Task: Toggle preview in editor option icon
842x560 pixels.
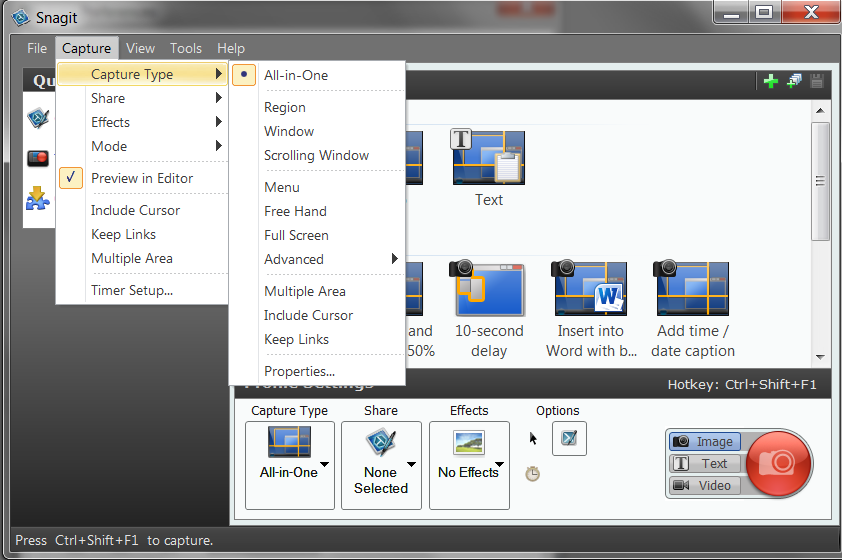Action: pyautogui.click(x=569, y=439)
